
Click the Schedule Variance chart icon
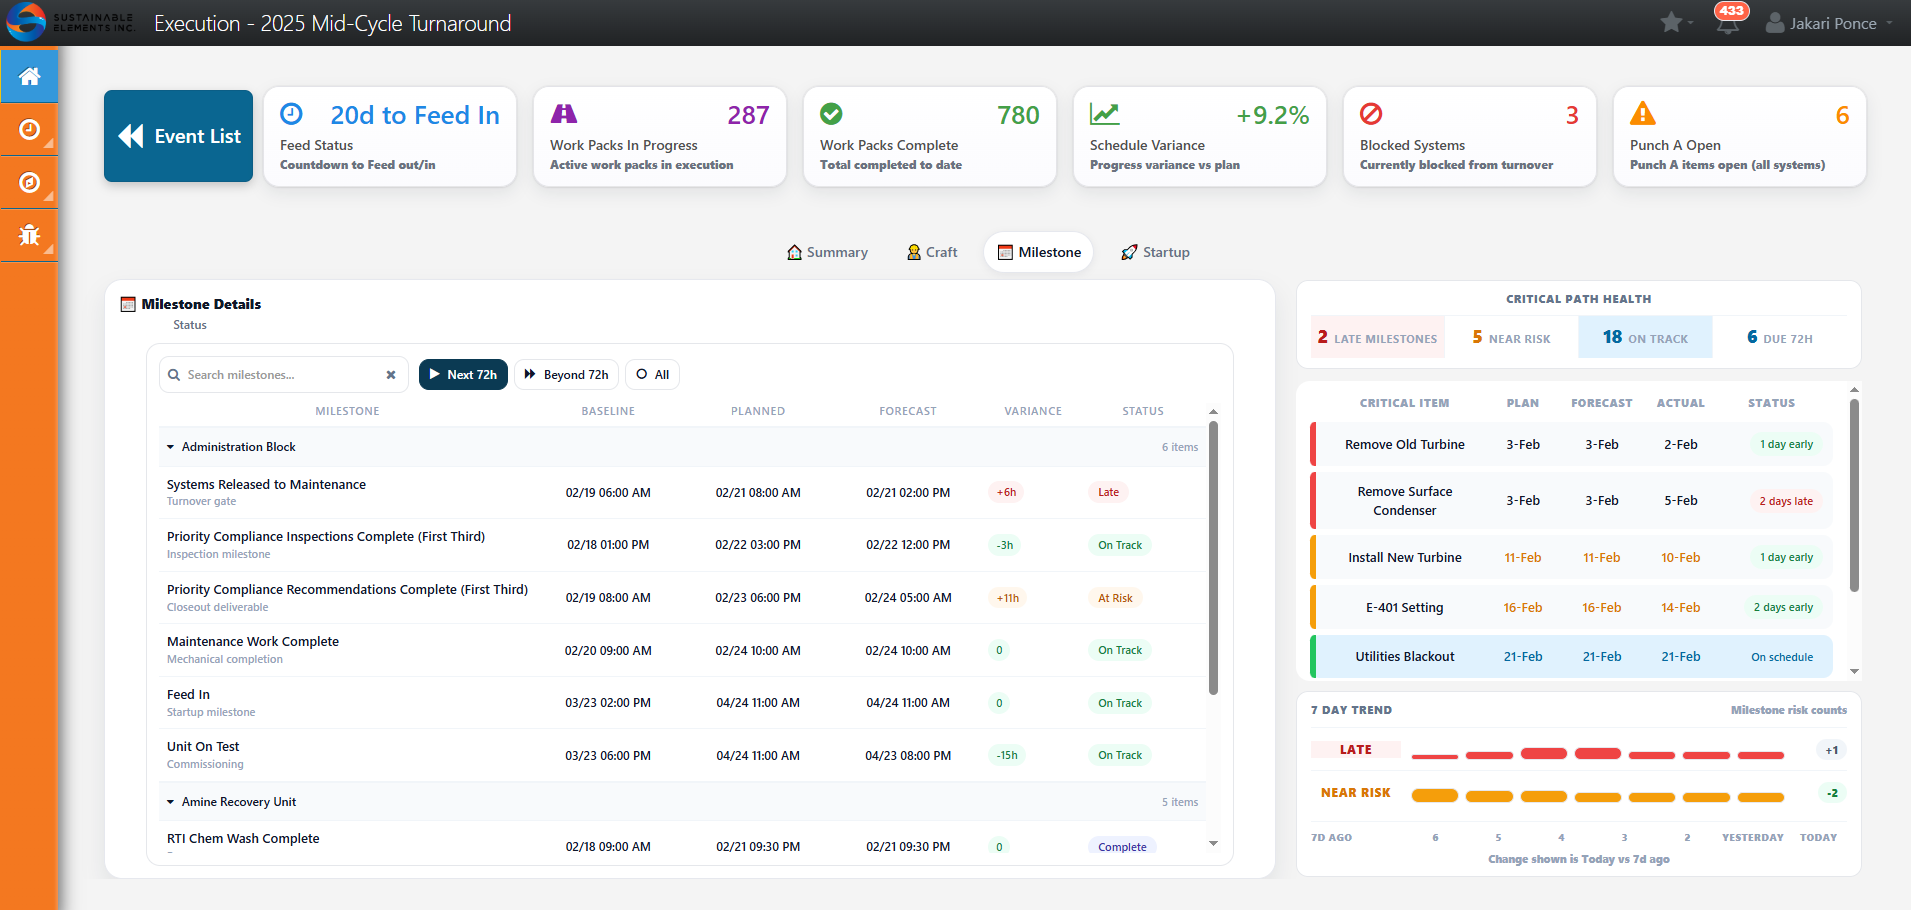(1104, 114)
